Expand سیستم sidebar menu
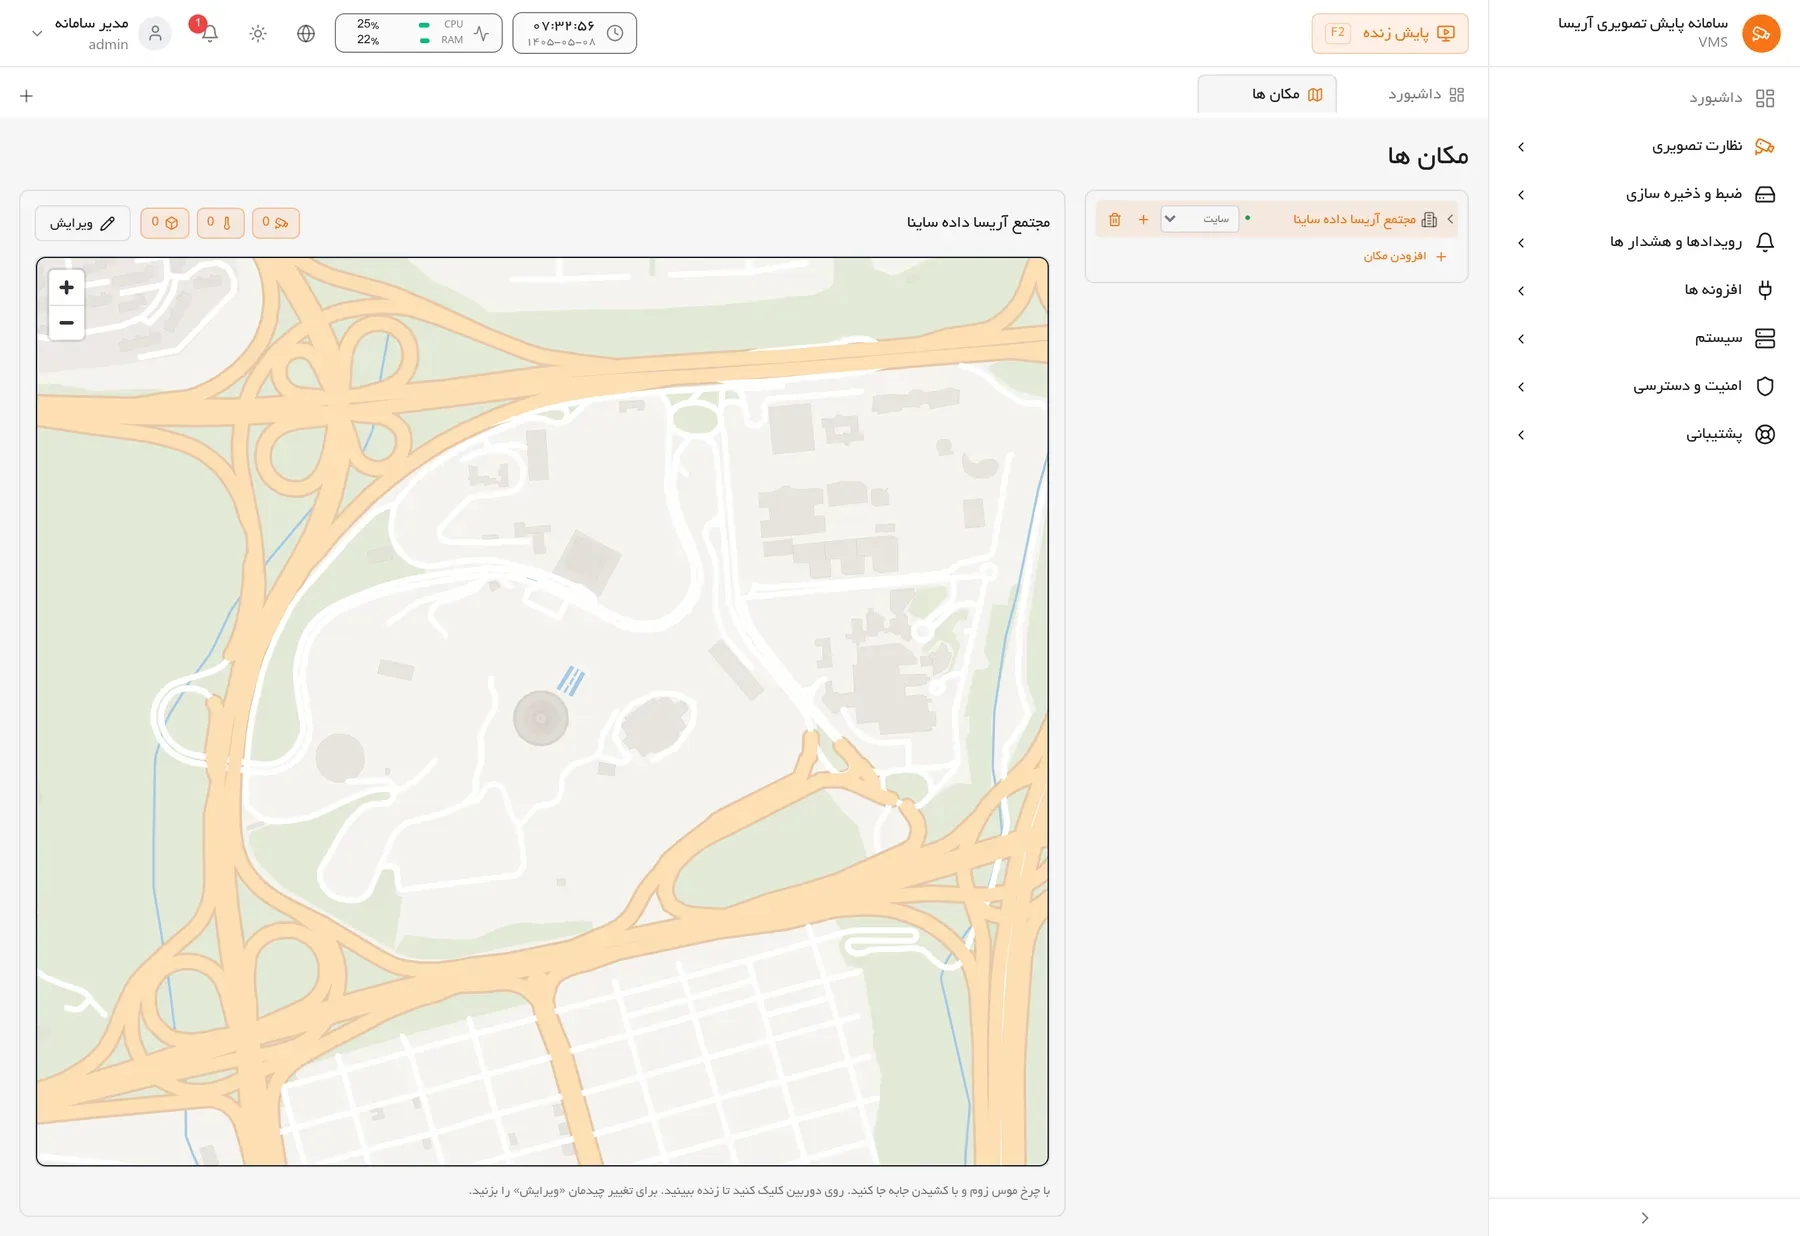This screenshot has width=1800, height=1236. click(1644, 338)
